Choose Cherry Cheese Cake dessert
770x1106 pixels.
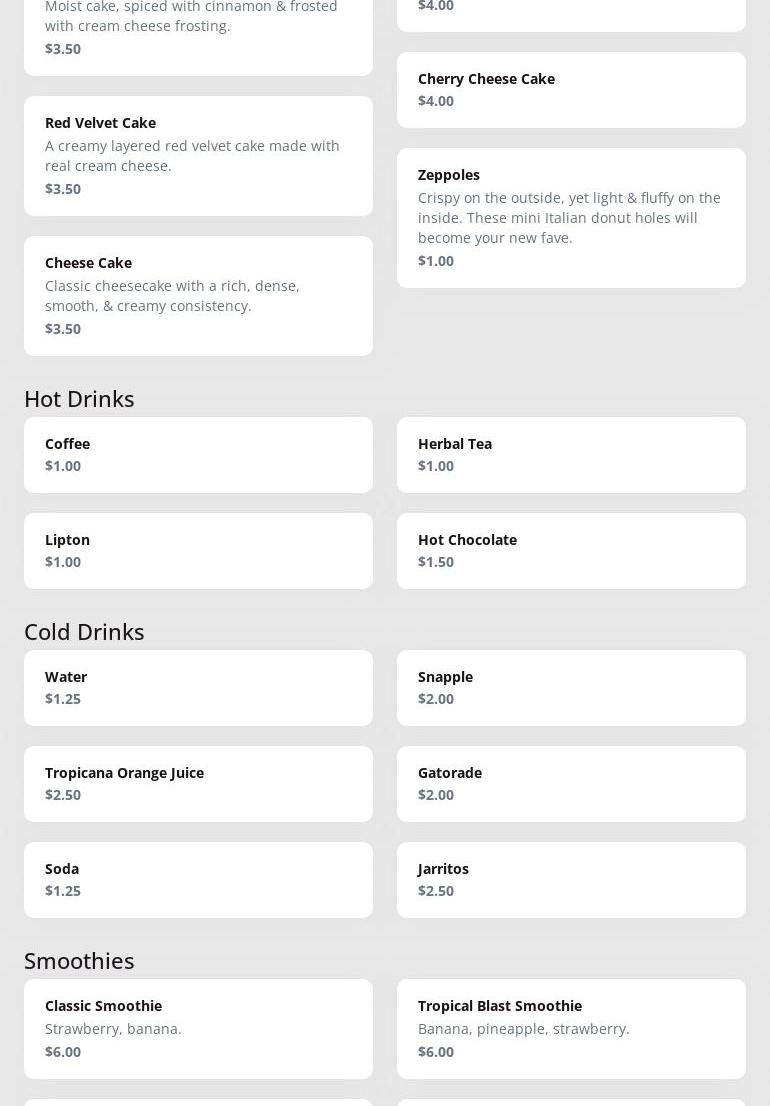tap(571, 90)
